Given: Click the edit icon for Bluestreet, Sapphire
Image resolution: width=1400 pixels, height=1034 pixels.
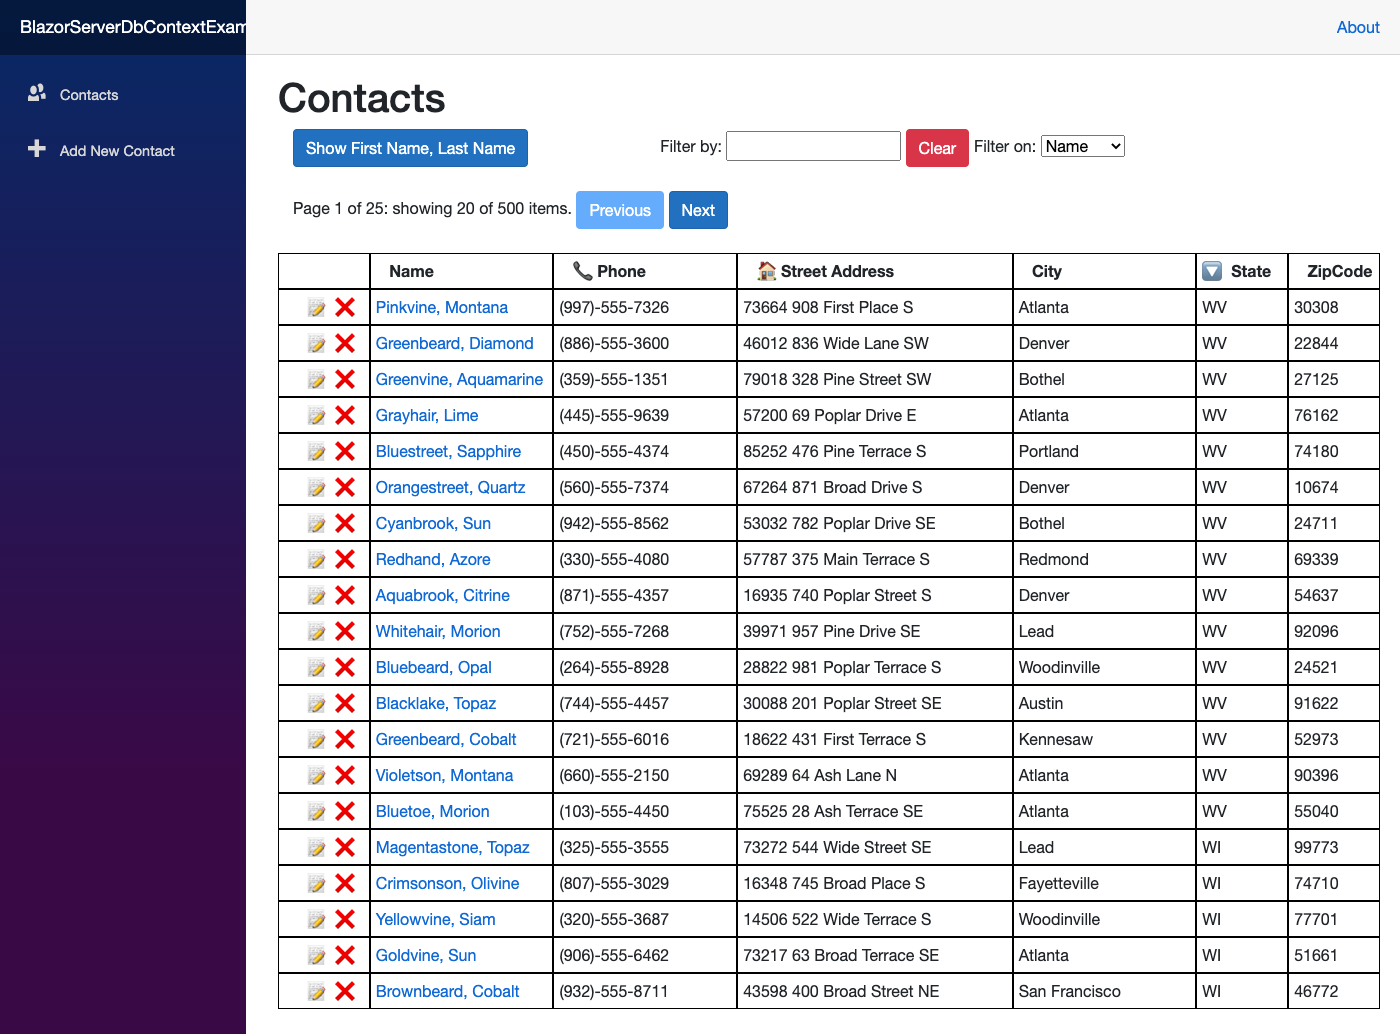Looking at the screenshot, I should [317, 451].
